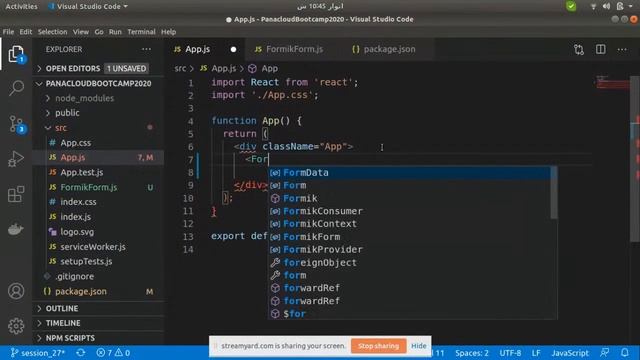Open the Source Control view
Screen dimensions: 640x360
point(16,124)
